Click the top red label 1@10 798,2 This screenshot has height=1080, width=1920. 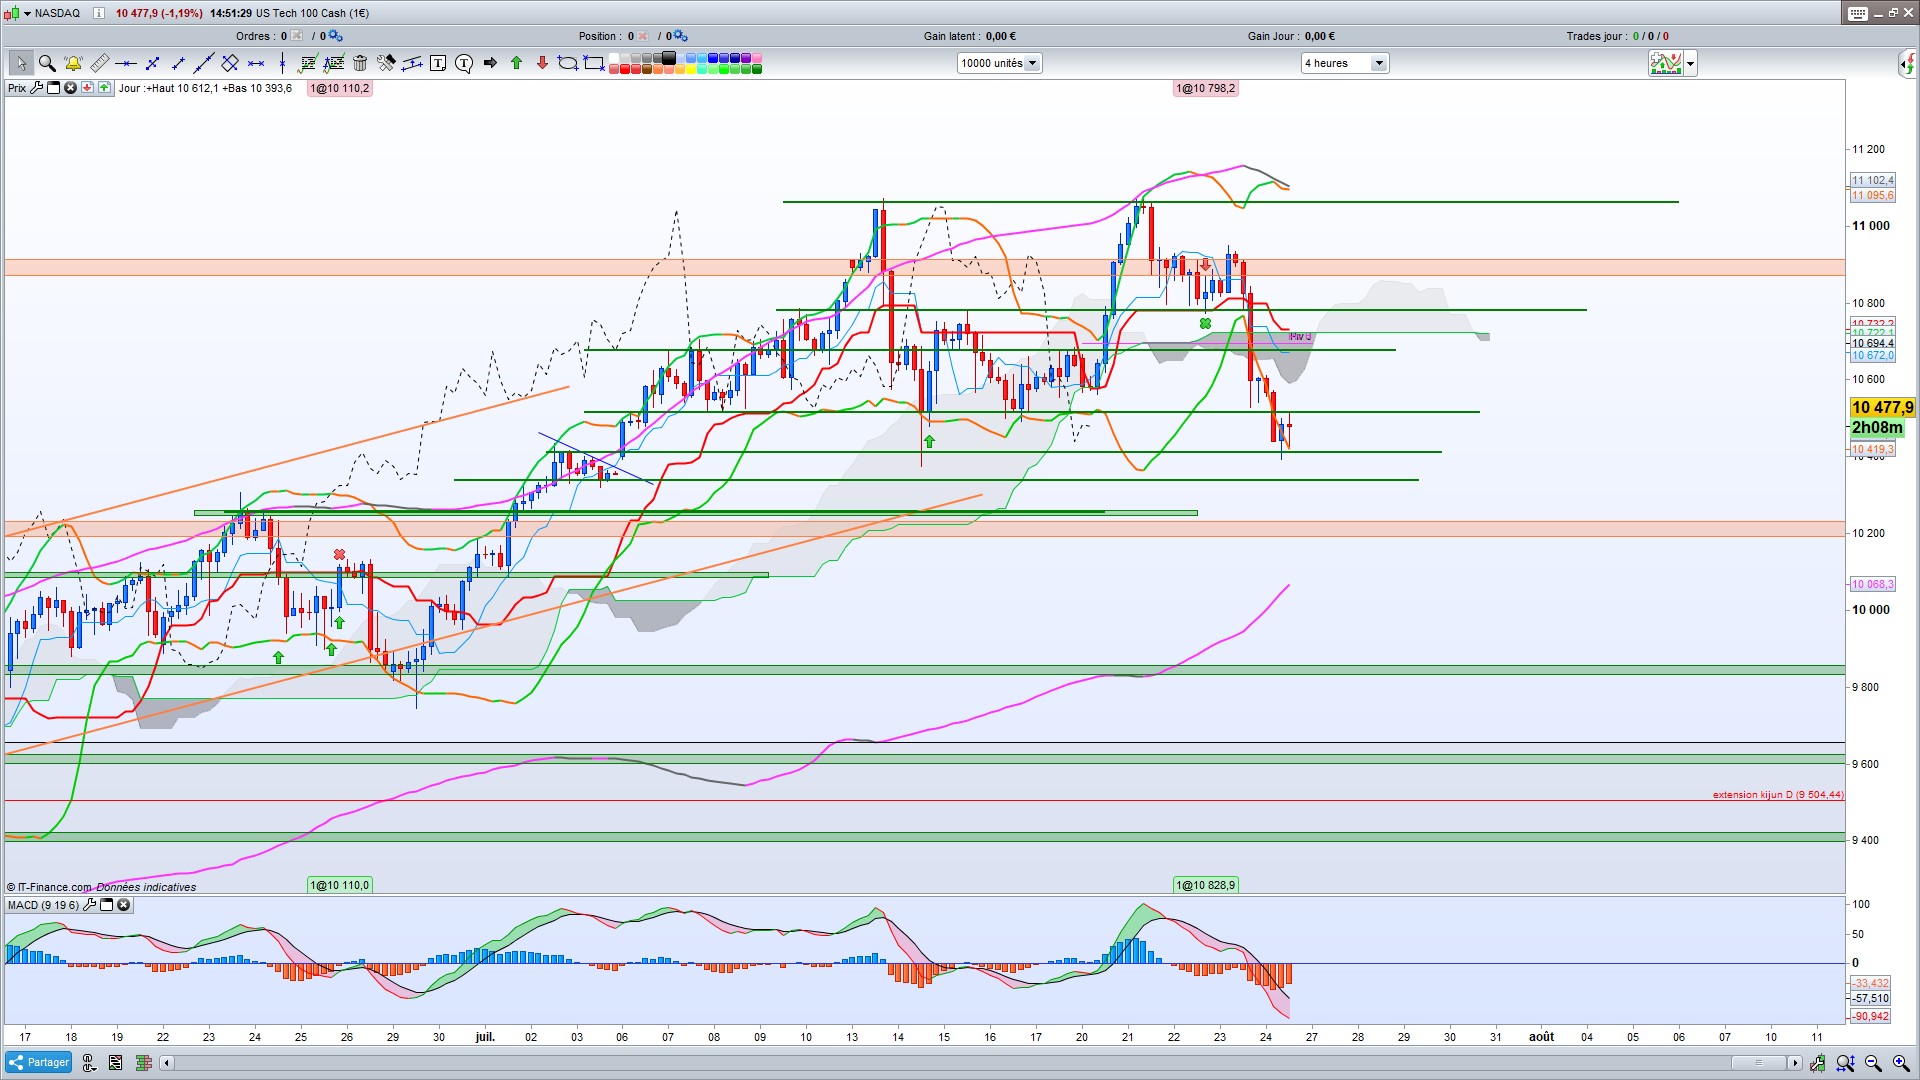[1206, 88]
